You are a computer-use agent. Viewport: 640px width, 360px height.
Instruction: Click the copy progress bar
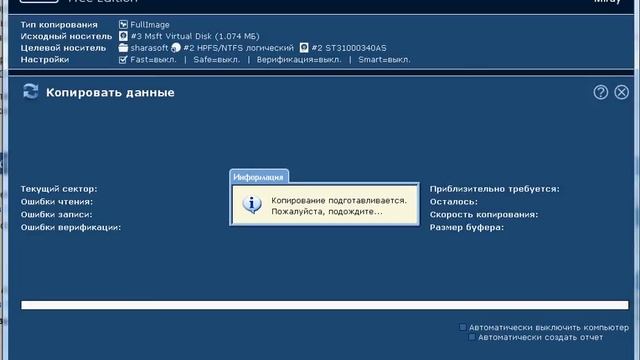pyautogui.click(x=325, y=305)
